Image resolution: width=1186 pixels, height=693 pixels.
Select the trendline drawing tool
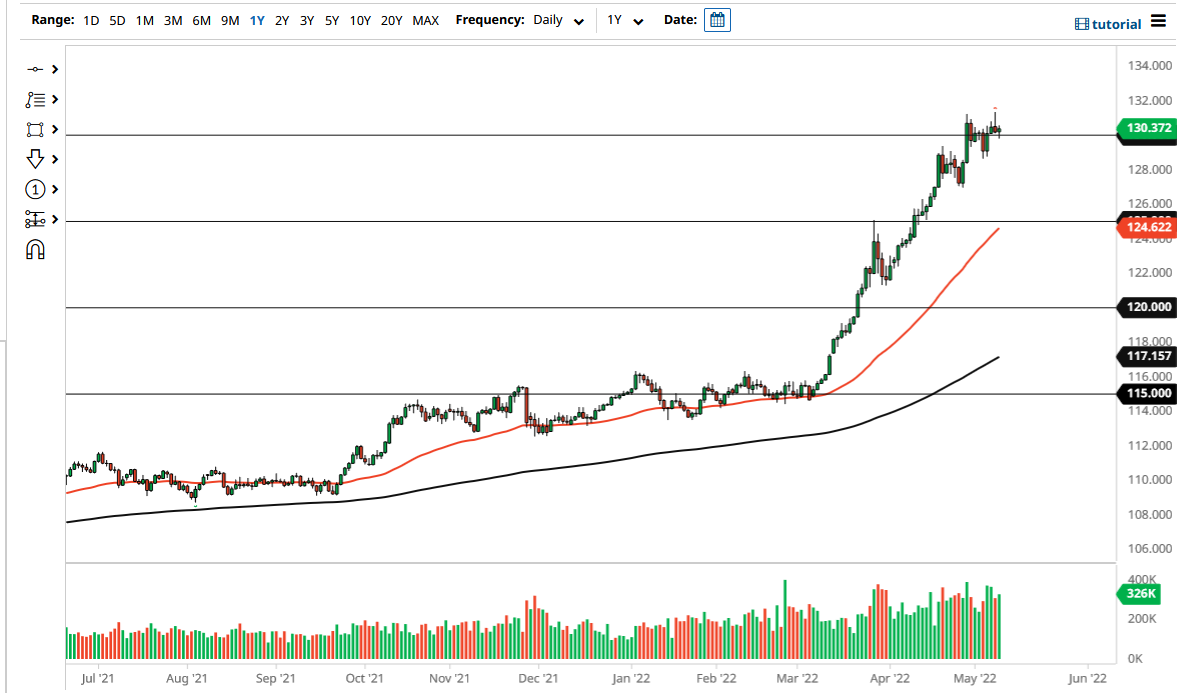[x=35, y=69]
